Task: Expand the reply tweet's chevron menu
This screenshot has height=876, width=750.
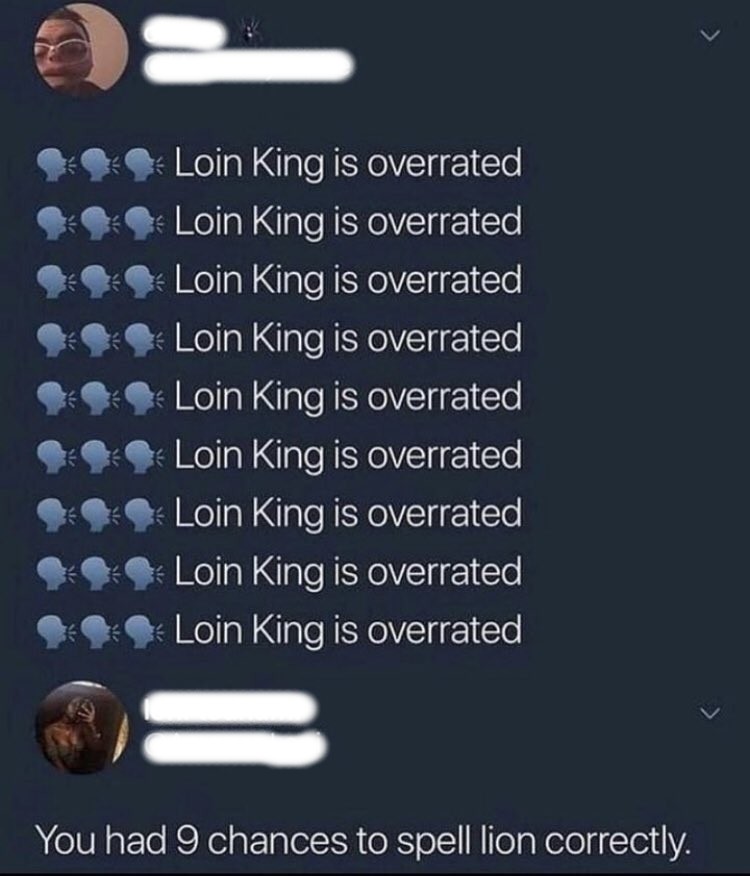Action: (x=710, y=713)
